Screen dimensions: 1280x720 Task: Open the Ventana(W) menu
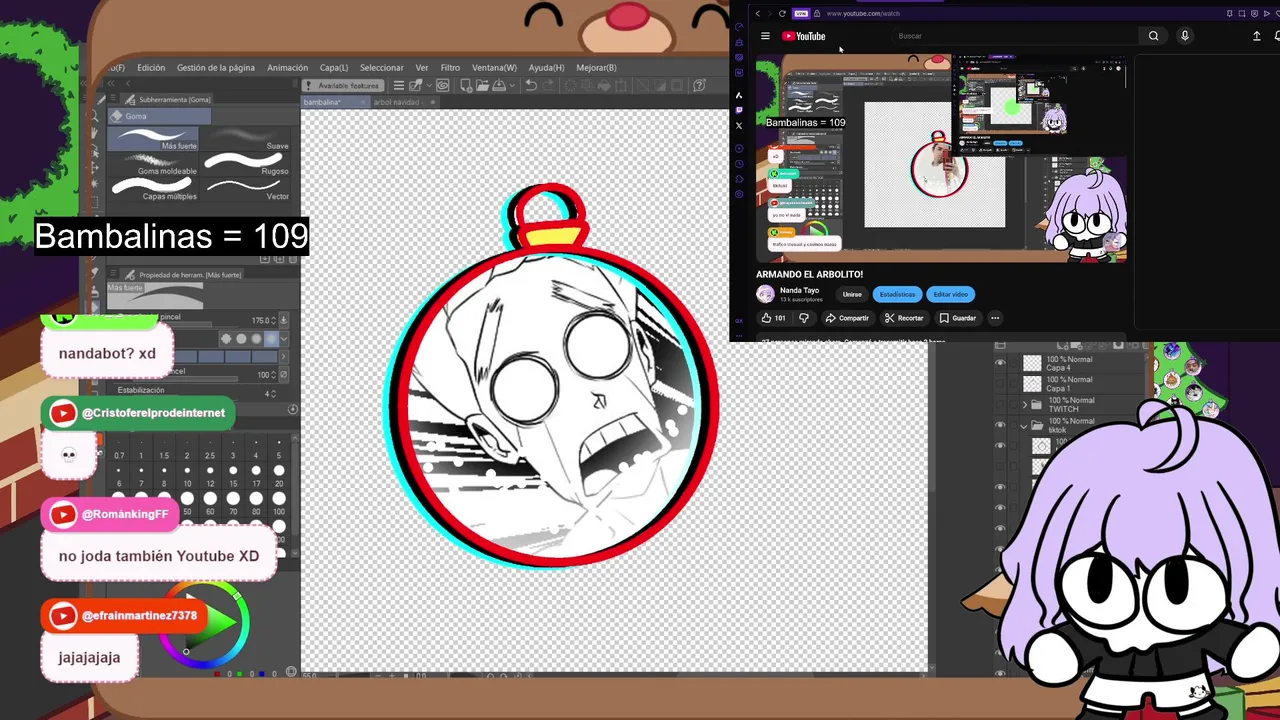point(494,68)
